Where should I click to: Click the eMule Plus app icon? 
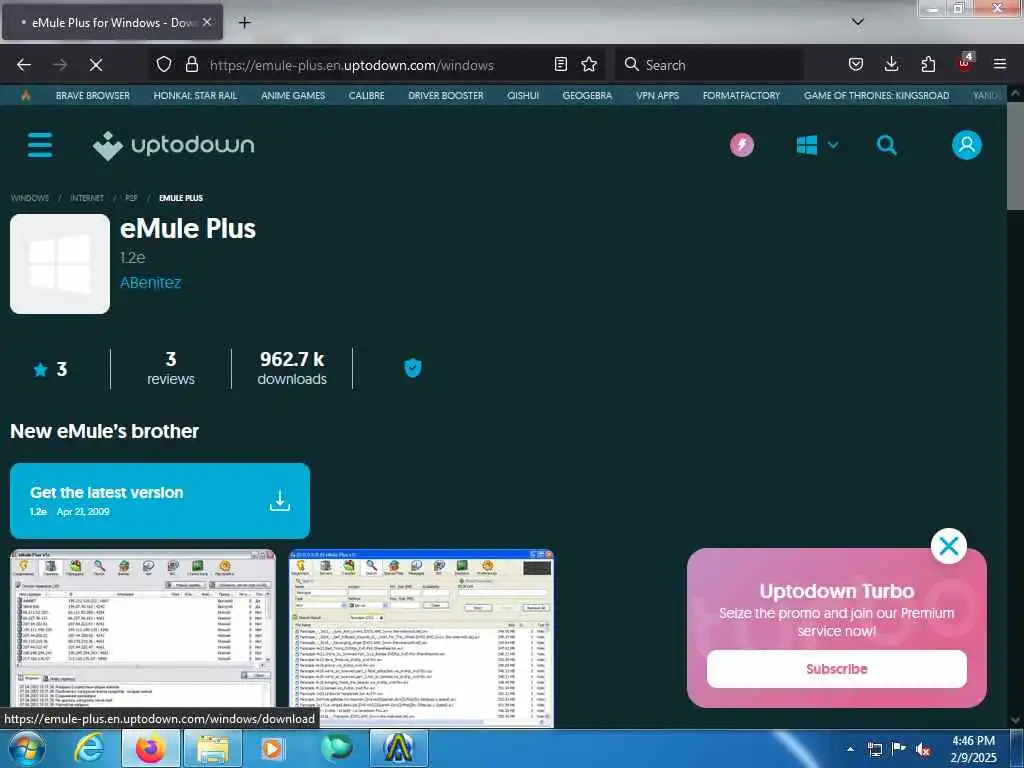(60, 264)
